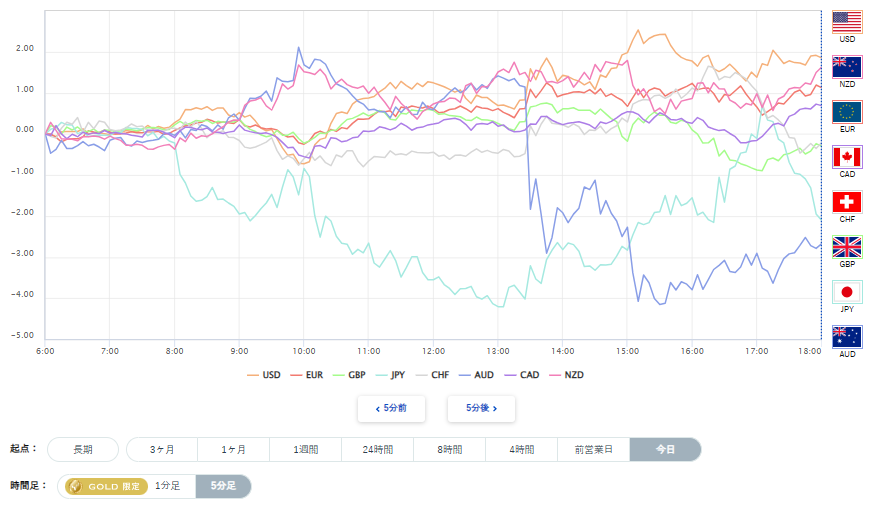Click the CHF Swiss flag icon
Image resolution: width=874 pixels, height=509 pixels.
pos(847,202)
